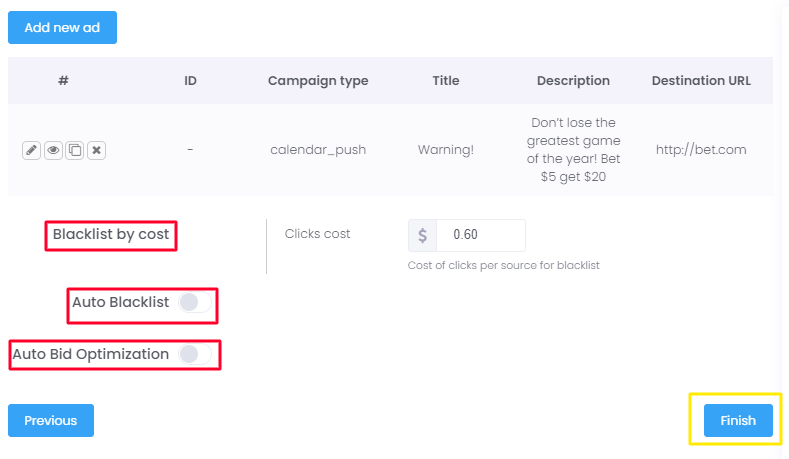Delete the ad with the X icon
The width and height of the screenshot is (789, 459).
coord(96,150)
